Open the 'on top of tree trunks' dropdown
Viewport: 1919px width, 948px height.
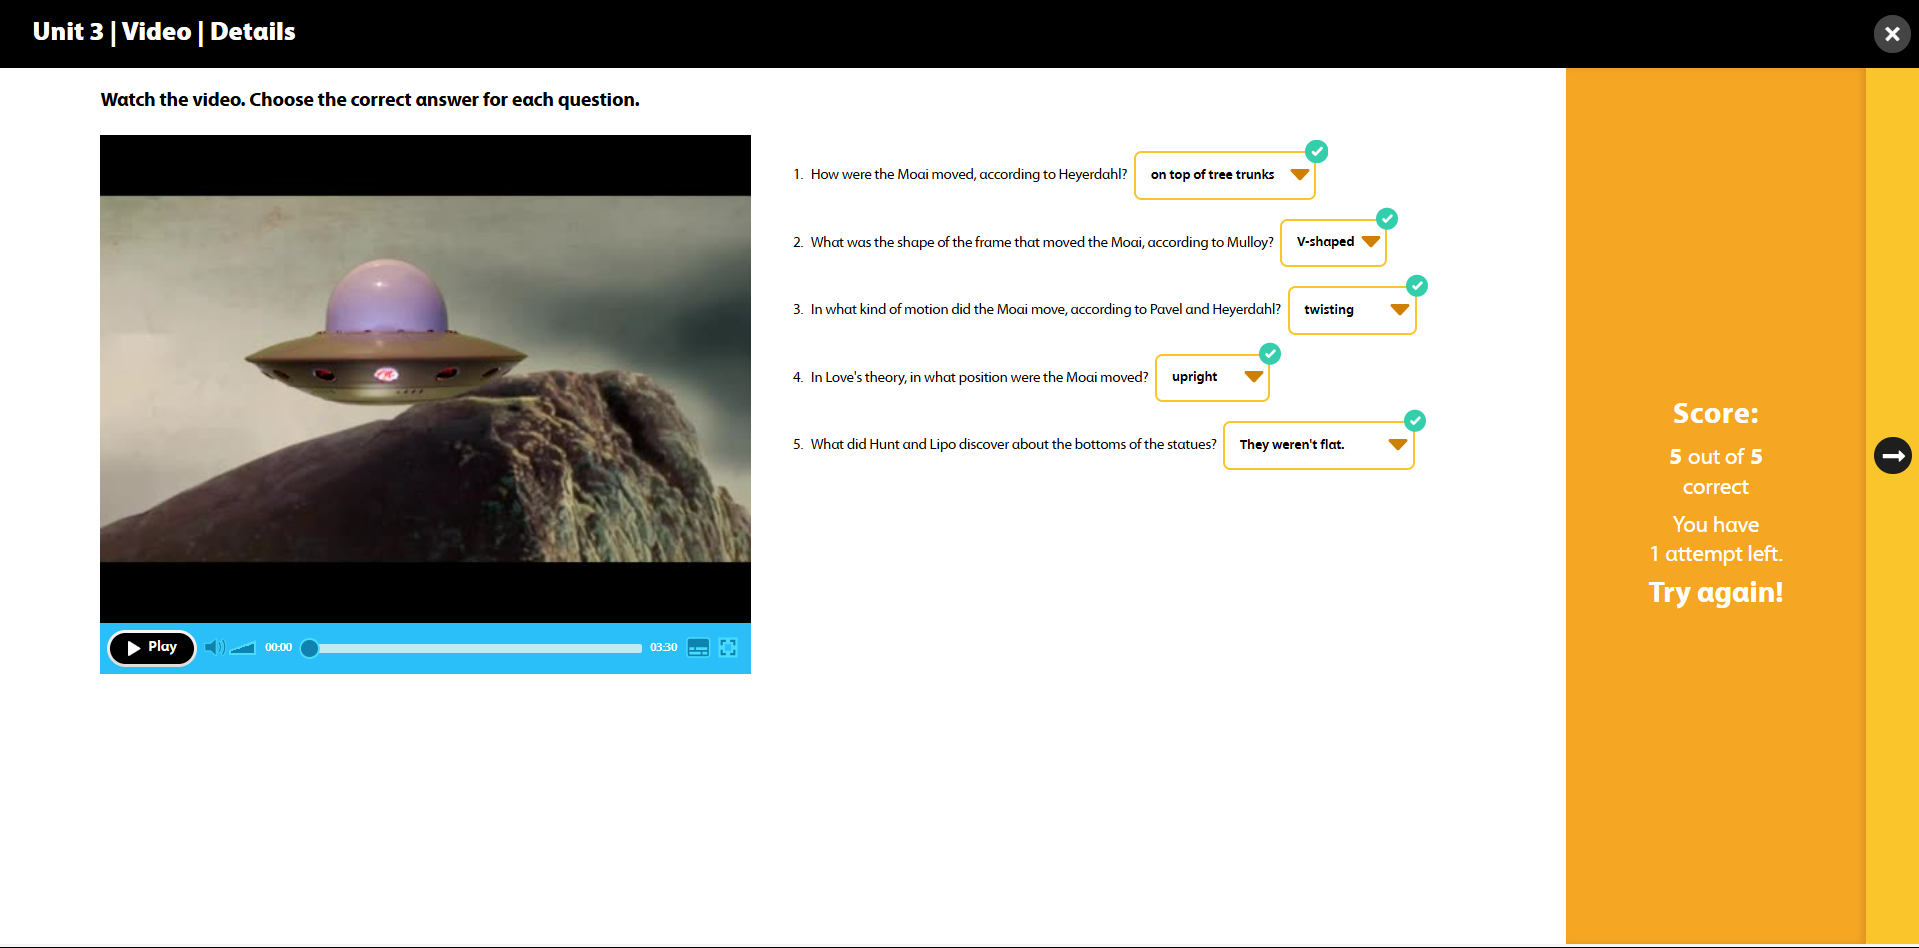coord(1299,174)
